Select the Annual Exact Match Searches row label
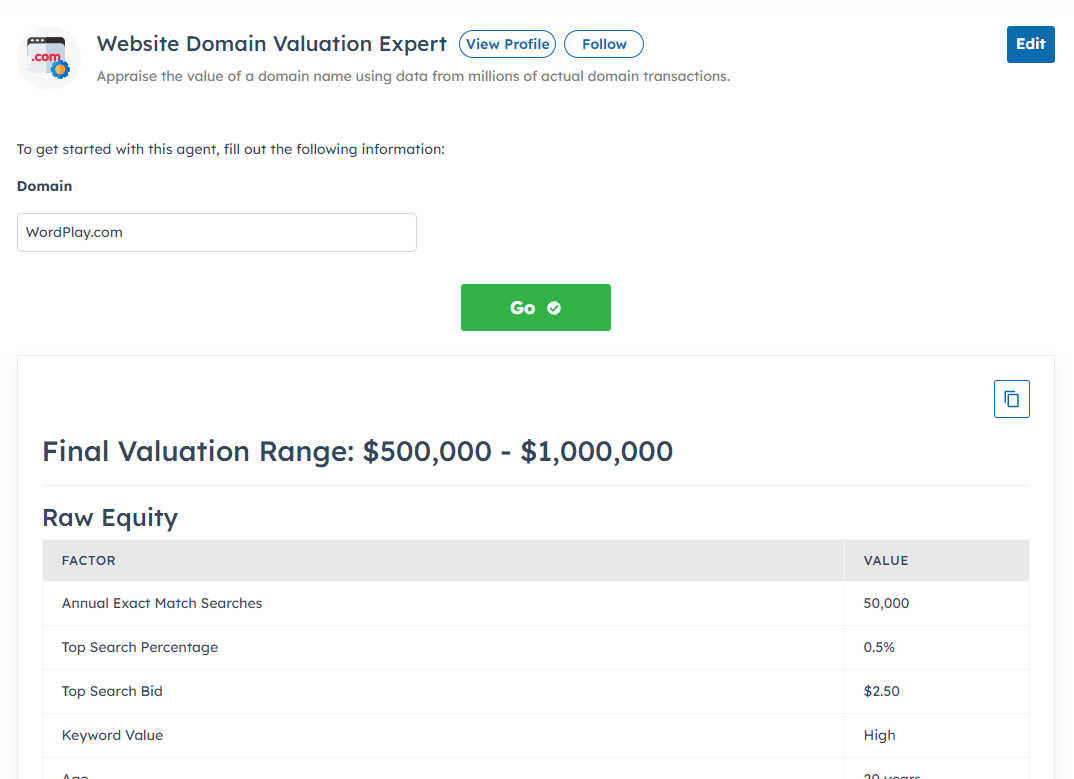The width and height of the screenshot is (1074, 779). pyautogui.click(x=162, y=603)
